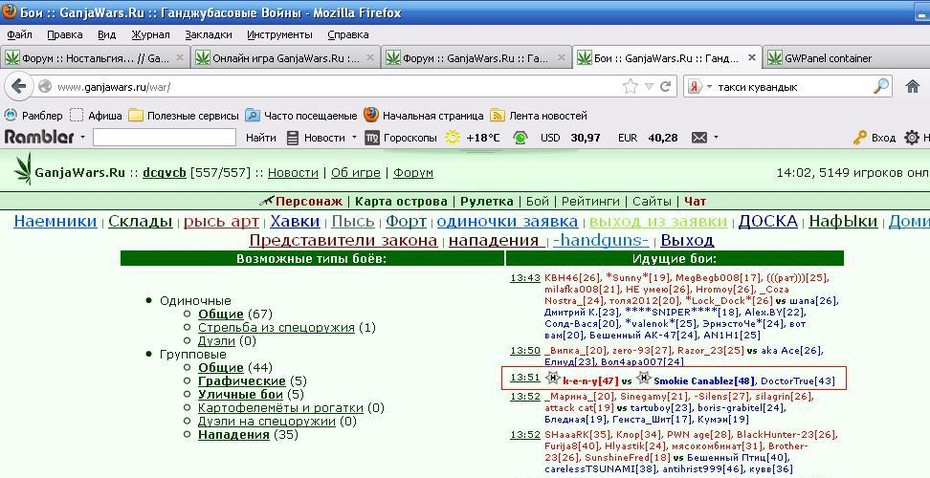
Task: Click the Rambler weather sun icon
Action: [453, 138]
